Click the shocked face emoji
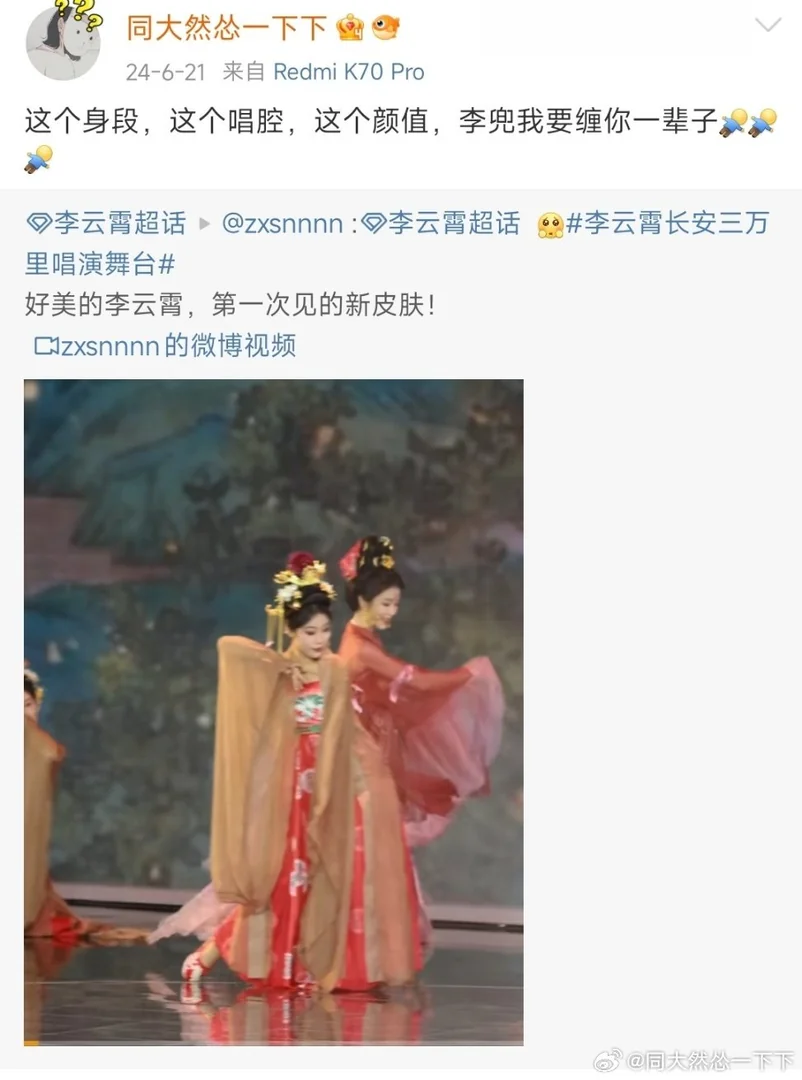This screenshot has height=1080, width=802. pos(551,225)
